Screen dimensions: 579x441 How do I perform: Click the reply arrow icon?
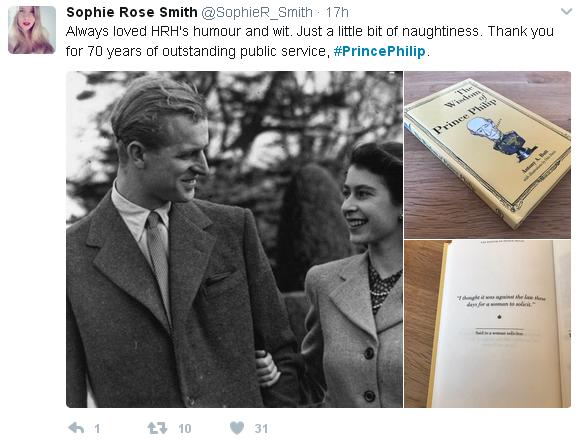point(76,428)
